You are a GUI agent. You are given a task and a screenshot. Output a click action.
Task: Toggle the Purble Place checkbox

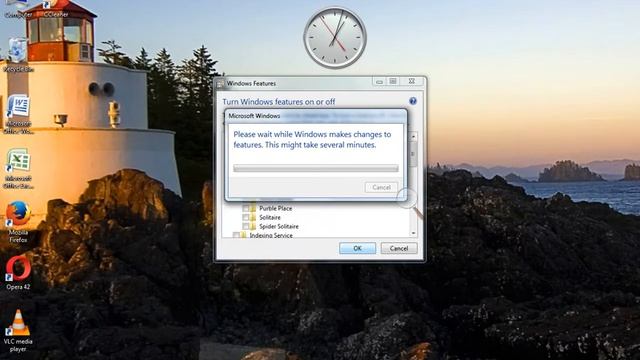pos(246,208)
